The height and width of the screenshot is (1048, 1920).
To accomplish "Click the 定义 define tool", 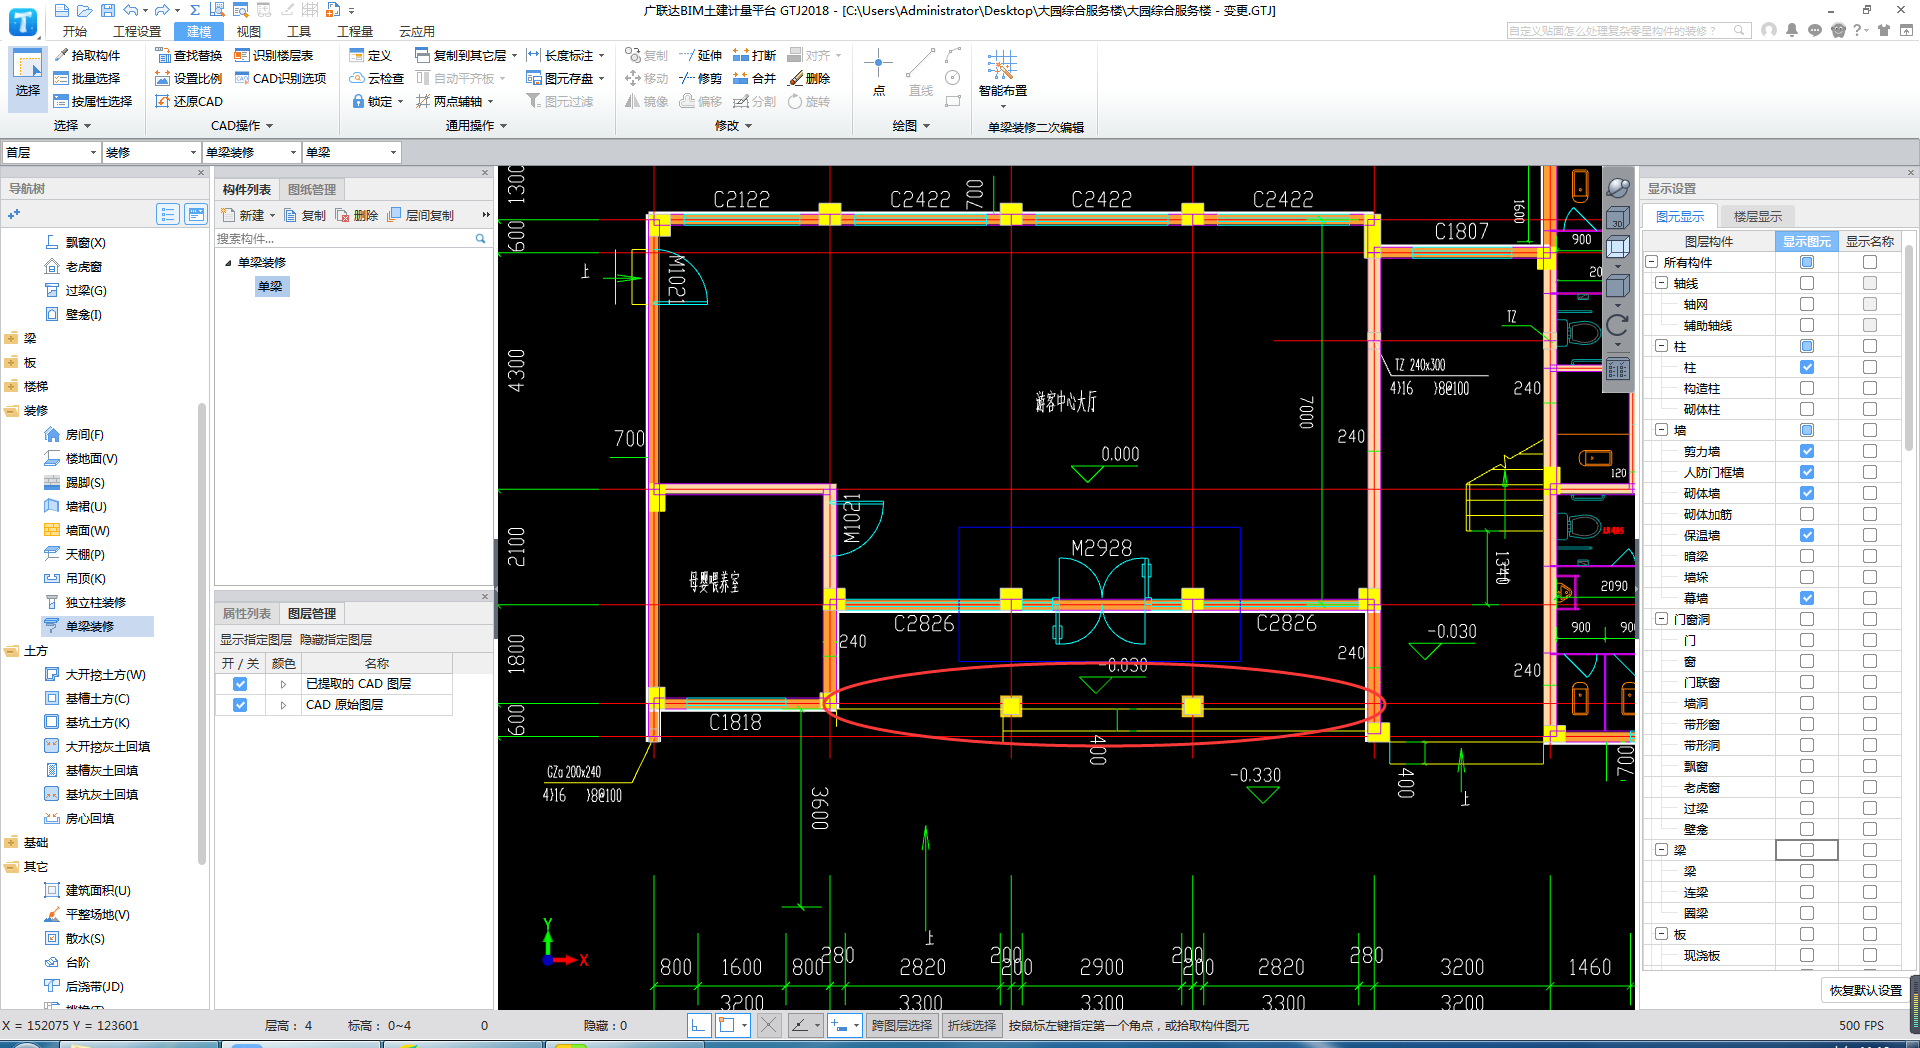I will pyautogui.click(x=371, y=55).
